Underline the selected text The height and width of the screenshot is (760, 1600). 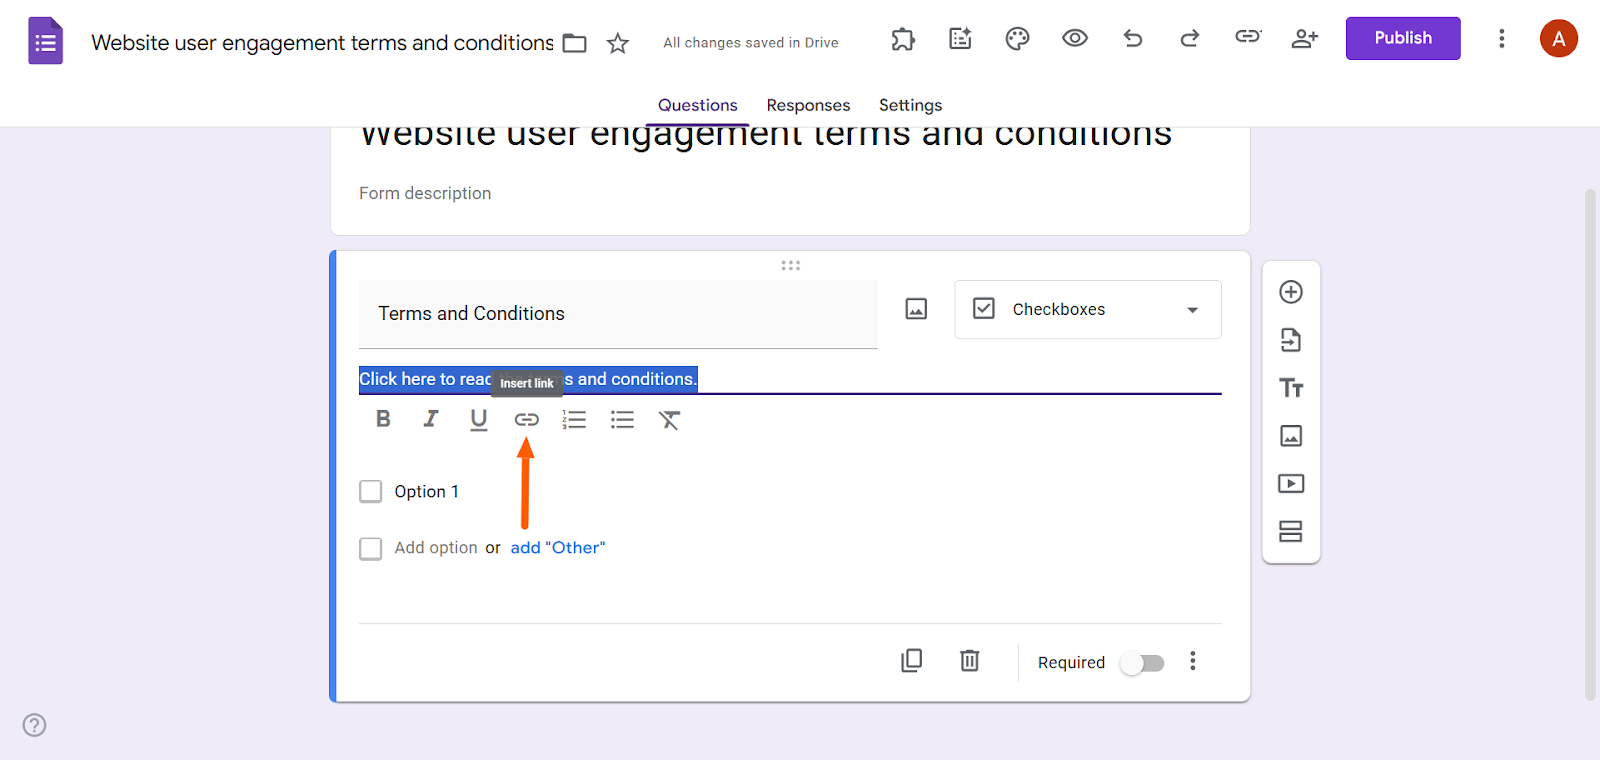(479, 420)
